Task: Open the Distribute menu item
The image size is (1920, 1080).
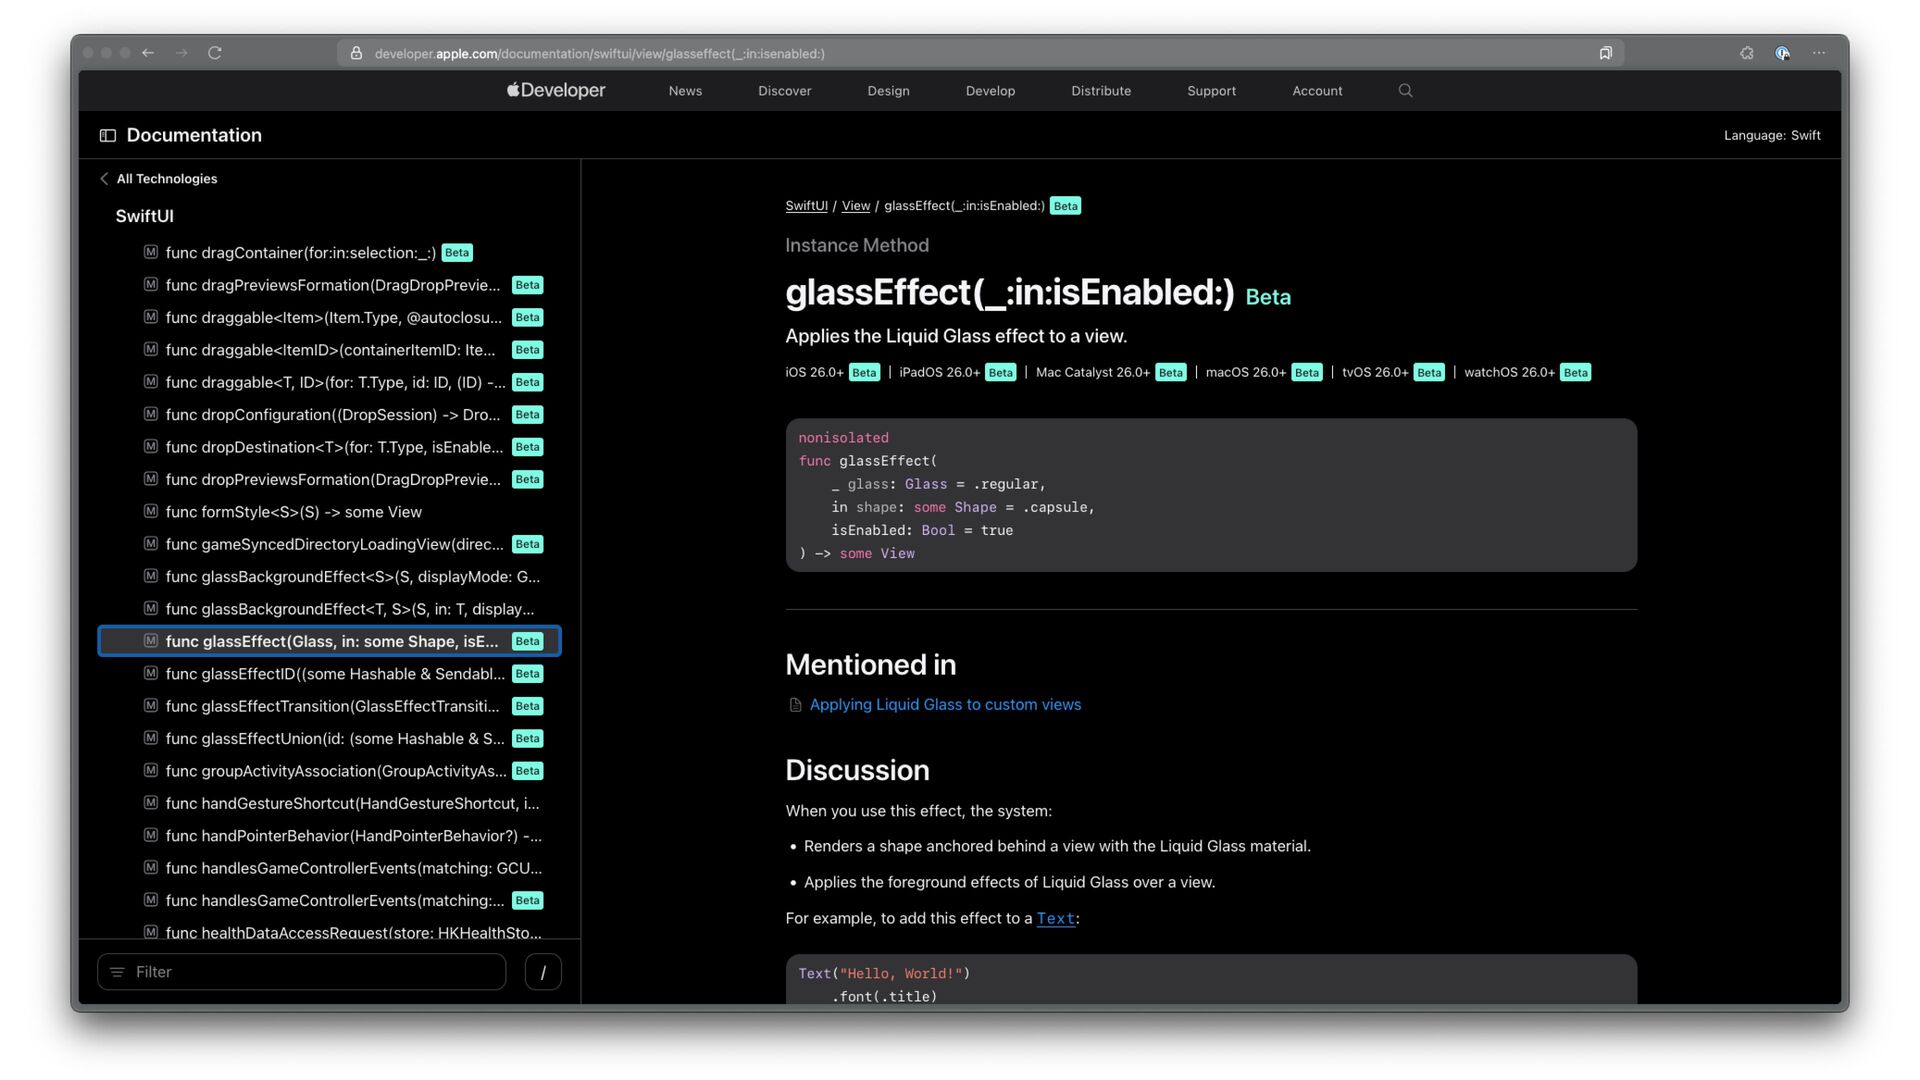Action: [x=1101, y=90]
